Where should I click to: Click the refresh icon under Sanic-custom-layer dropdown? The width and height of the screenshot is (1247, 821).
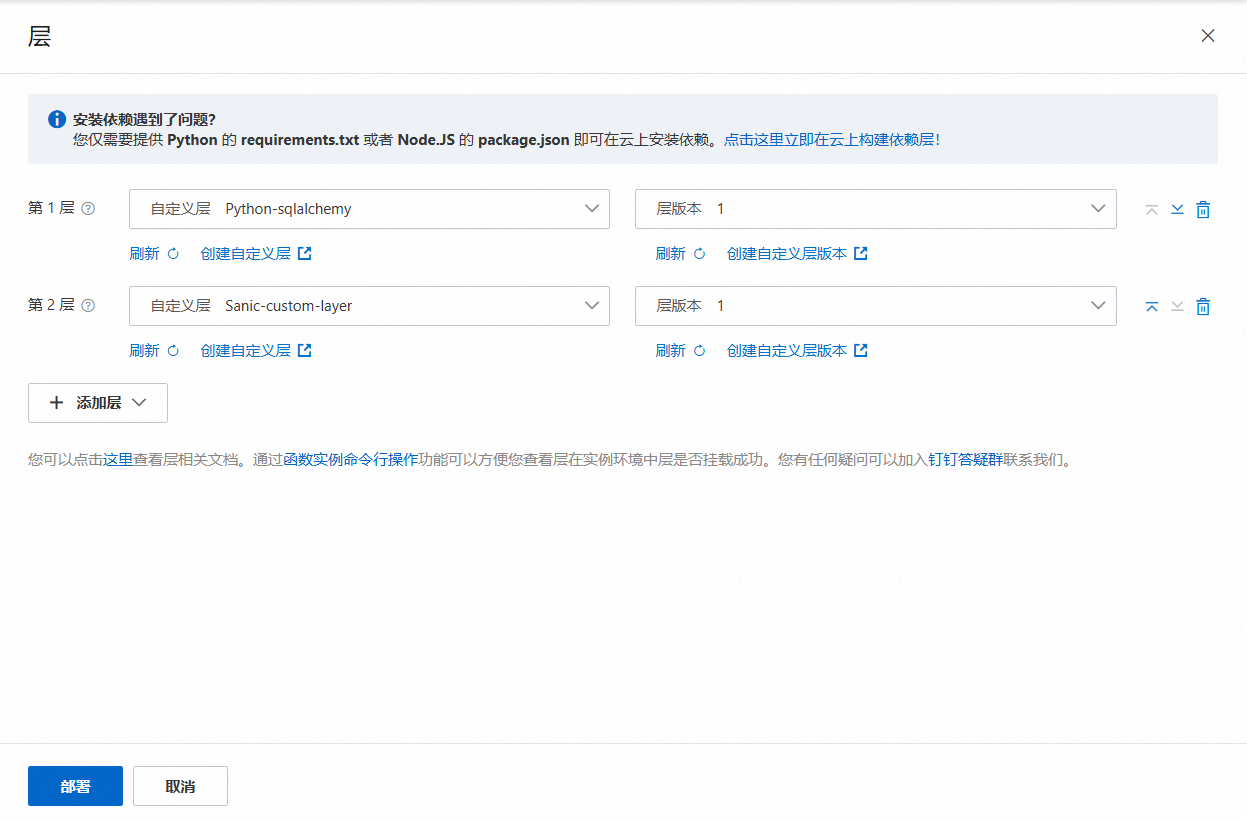[x=173, y=351]
